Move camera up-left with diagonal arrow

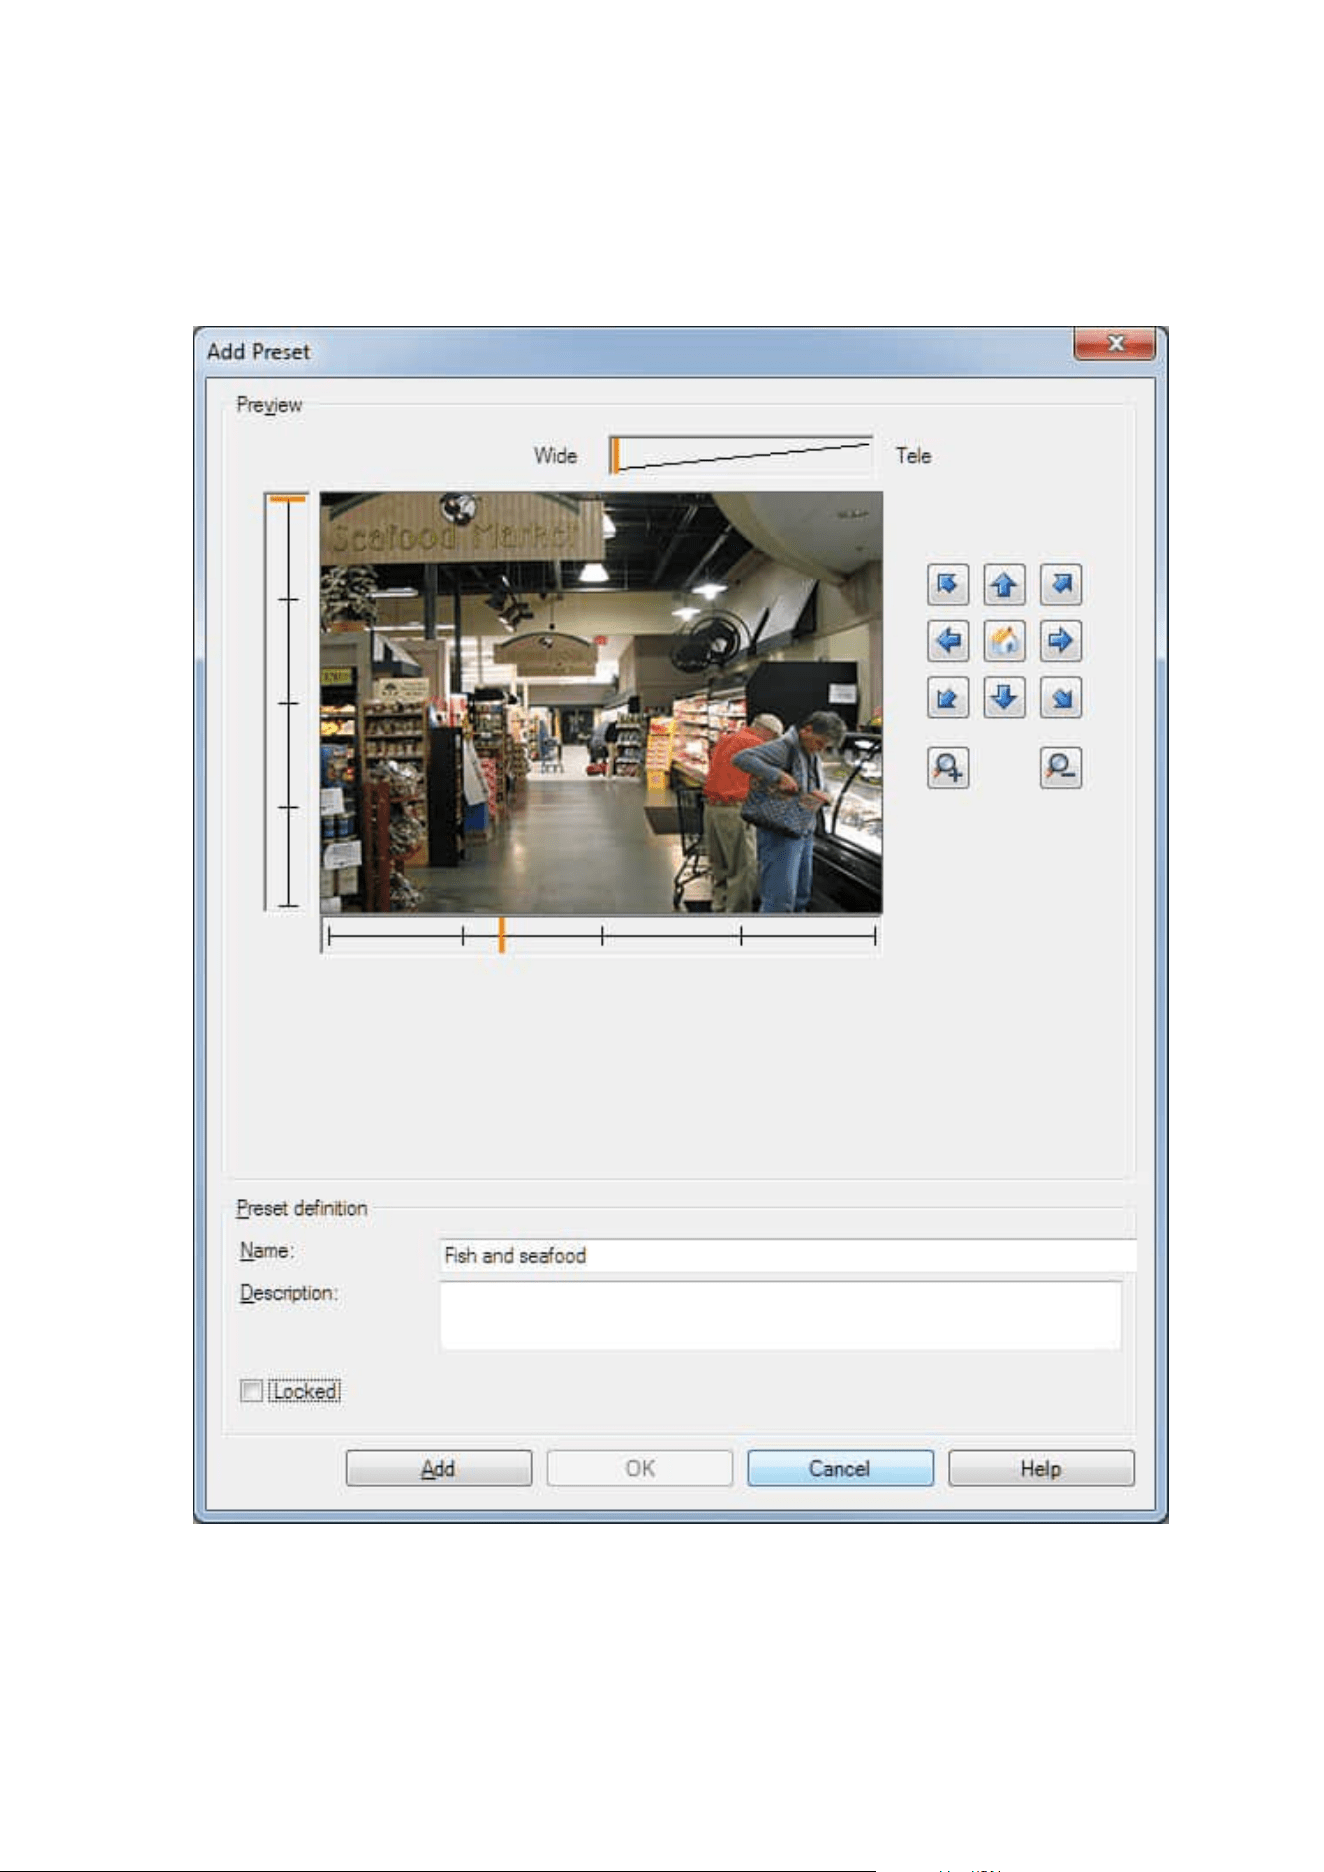(x=947, y=584)
